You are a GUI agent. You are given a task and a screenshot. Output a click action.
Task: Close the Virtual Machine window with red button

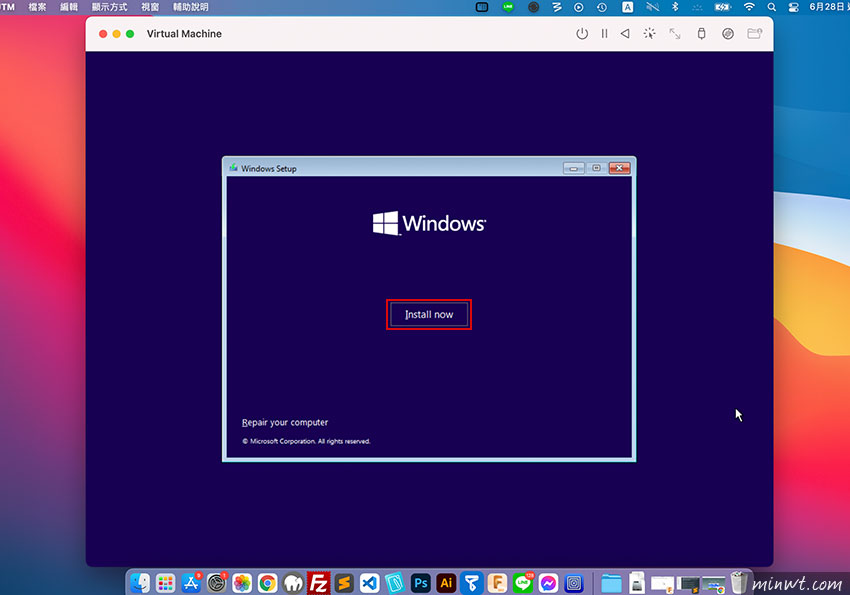point(103,34)
